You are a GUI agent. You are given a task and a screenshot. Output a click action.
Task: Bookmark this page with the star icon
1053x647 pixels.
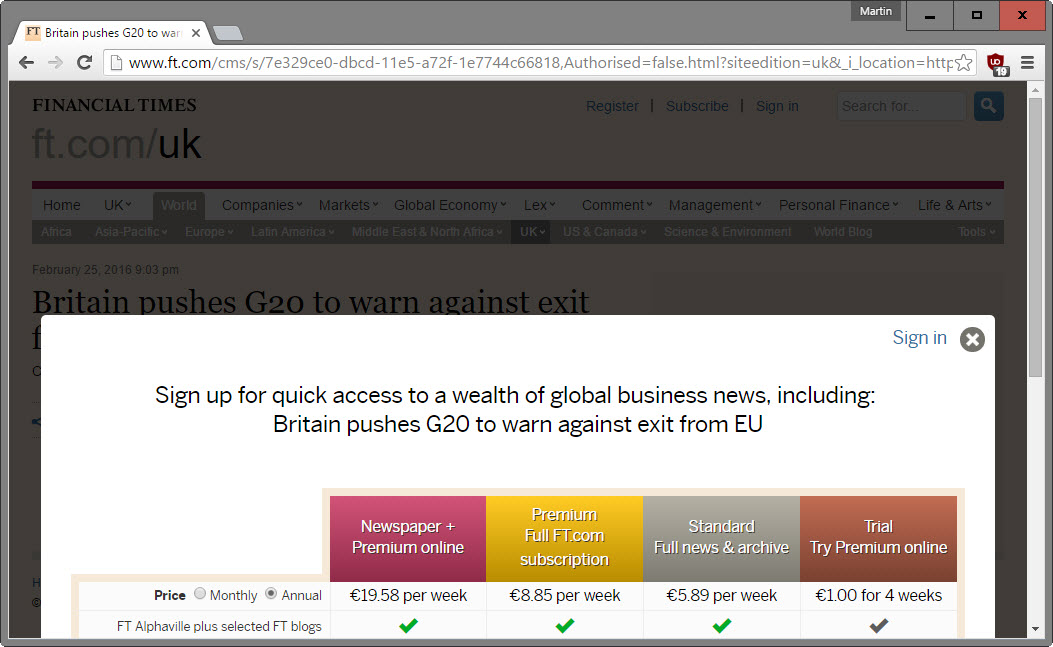point(964,62)
